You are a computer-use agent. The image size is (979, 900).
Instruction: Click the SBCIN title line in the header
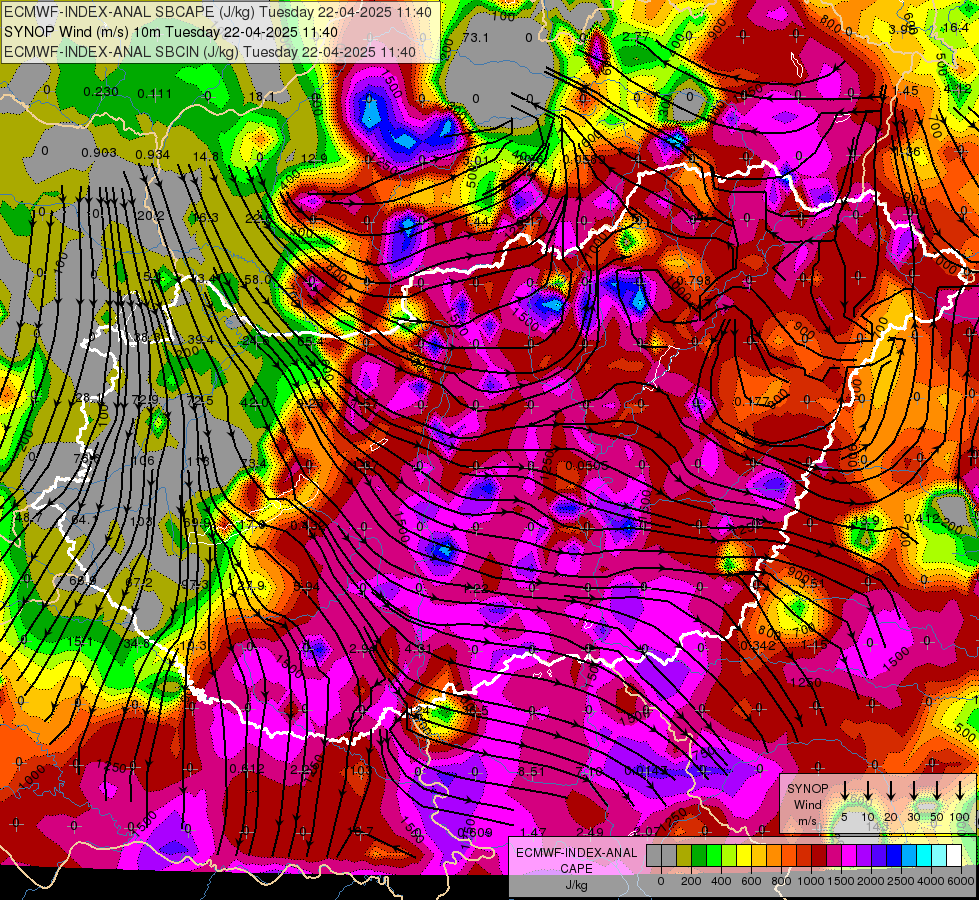(210, 52)
